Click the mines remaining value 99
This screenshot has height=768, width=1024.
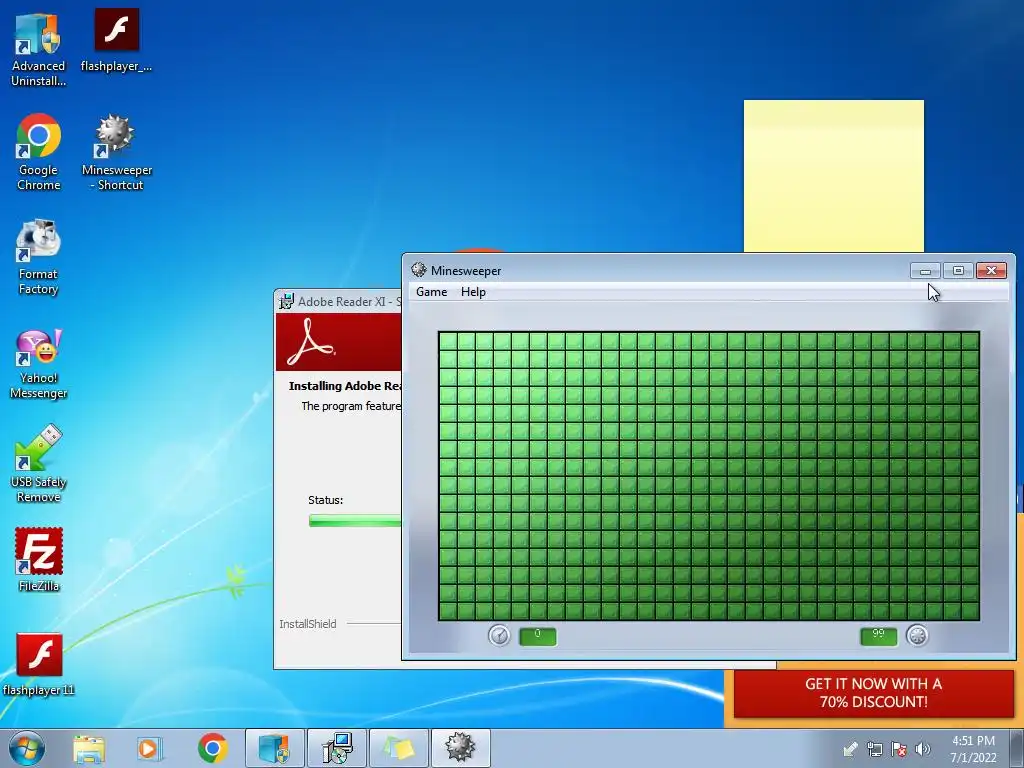878,636
